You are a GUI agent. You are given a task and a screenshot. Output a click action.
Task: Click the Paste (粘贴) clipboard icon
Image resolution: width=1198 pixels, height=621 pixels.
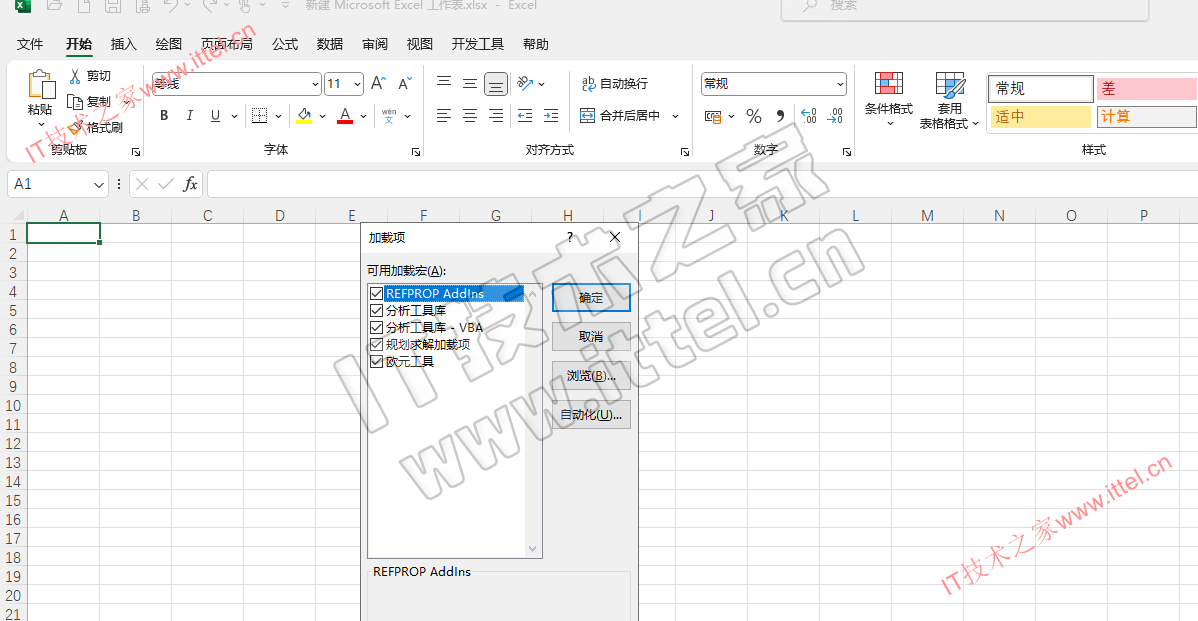point(40,84)
